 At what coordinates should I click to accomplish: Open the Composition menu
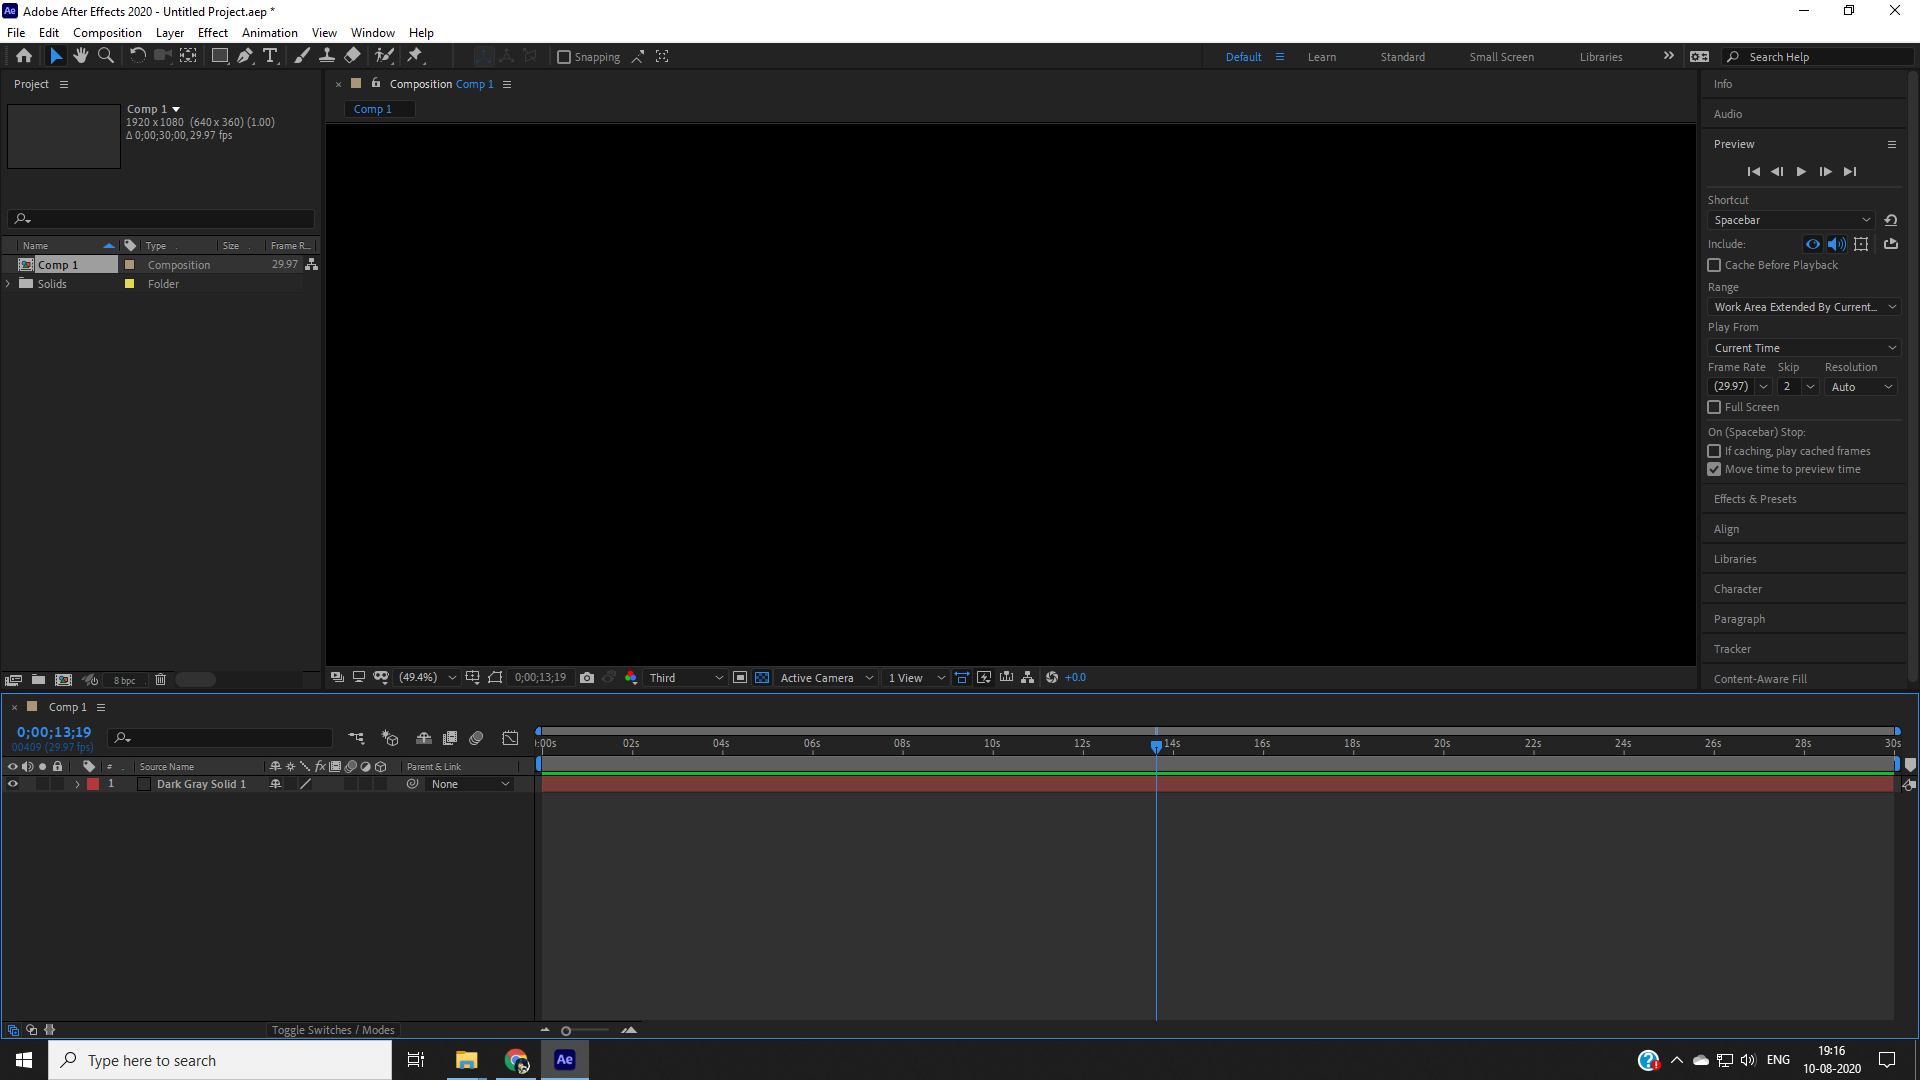pos(107,32)
